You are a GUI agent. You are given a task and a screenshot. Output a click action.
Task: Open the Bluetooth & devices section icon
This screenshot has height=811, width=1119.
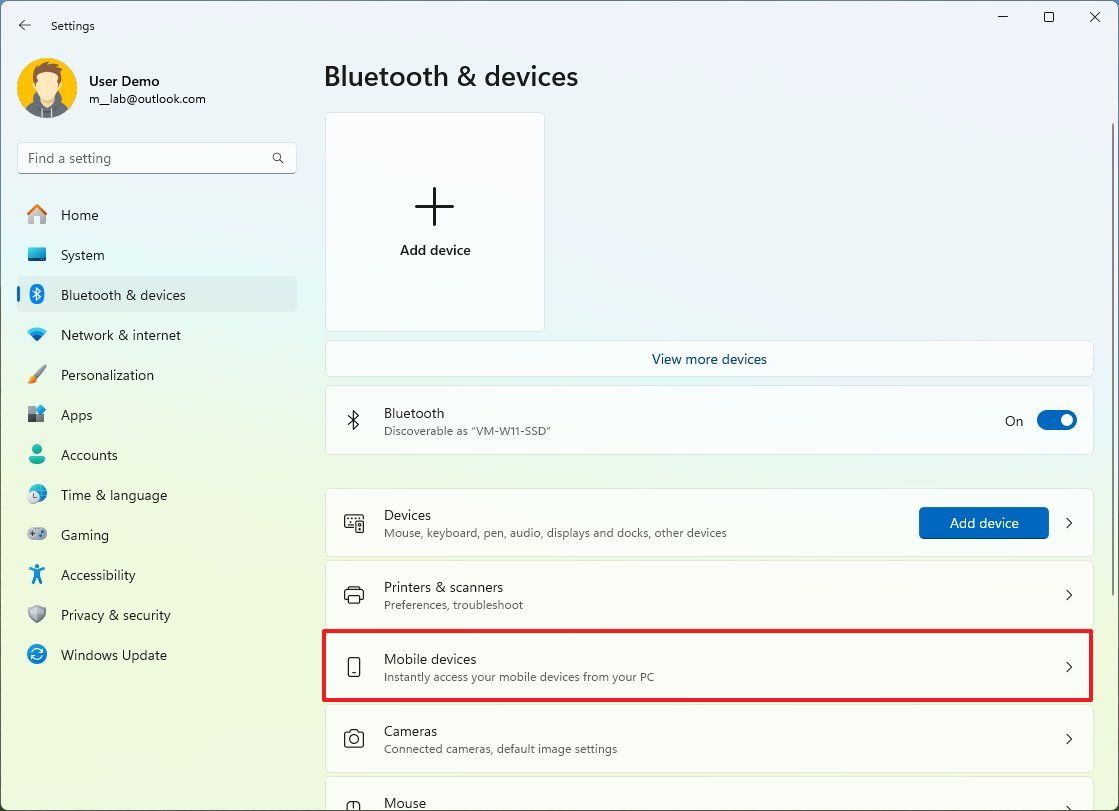pyautogui.click(x=37, y=294)
